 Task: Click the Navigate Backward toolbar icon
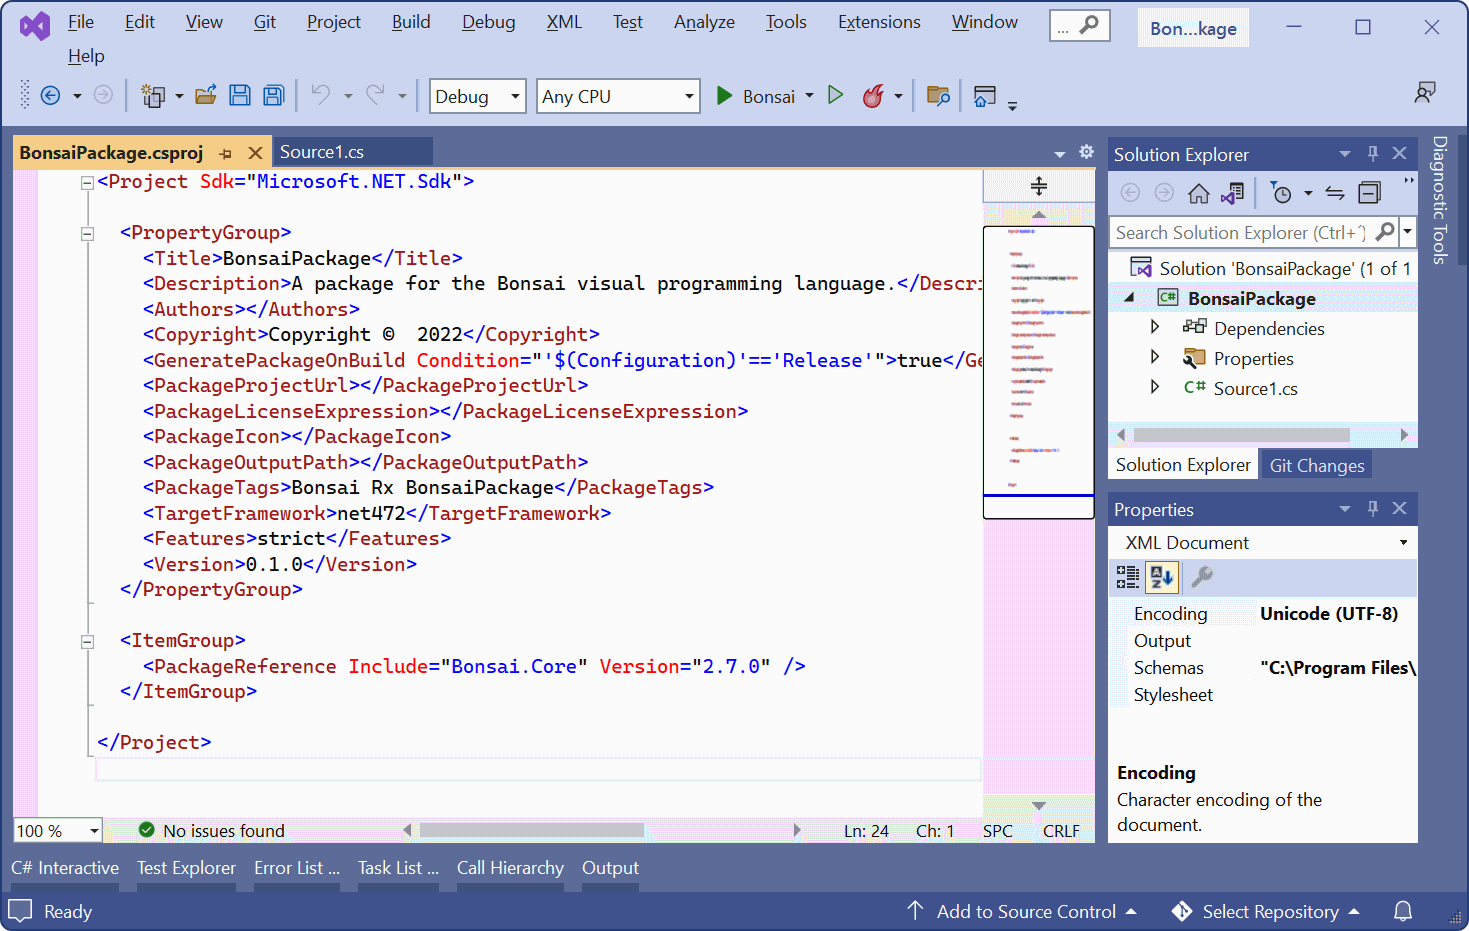click(x=50, y=96)
